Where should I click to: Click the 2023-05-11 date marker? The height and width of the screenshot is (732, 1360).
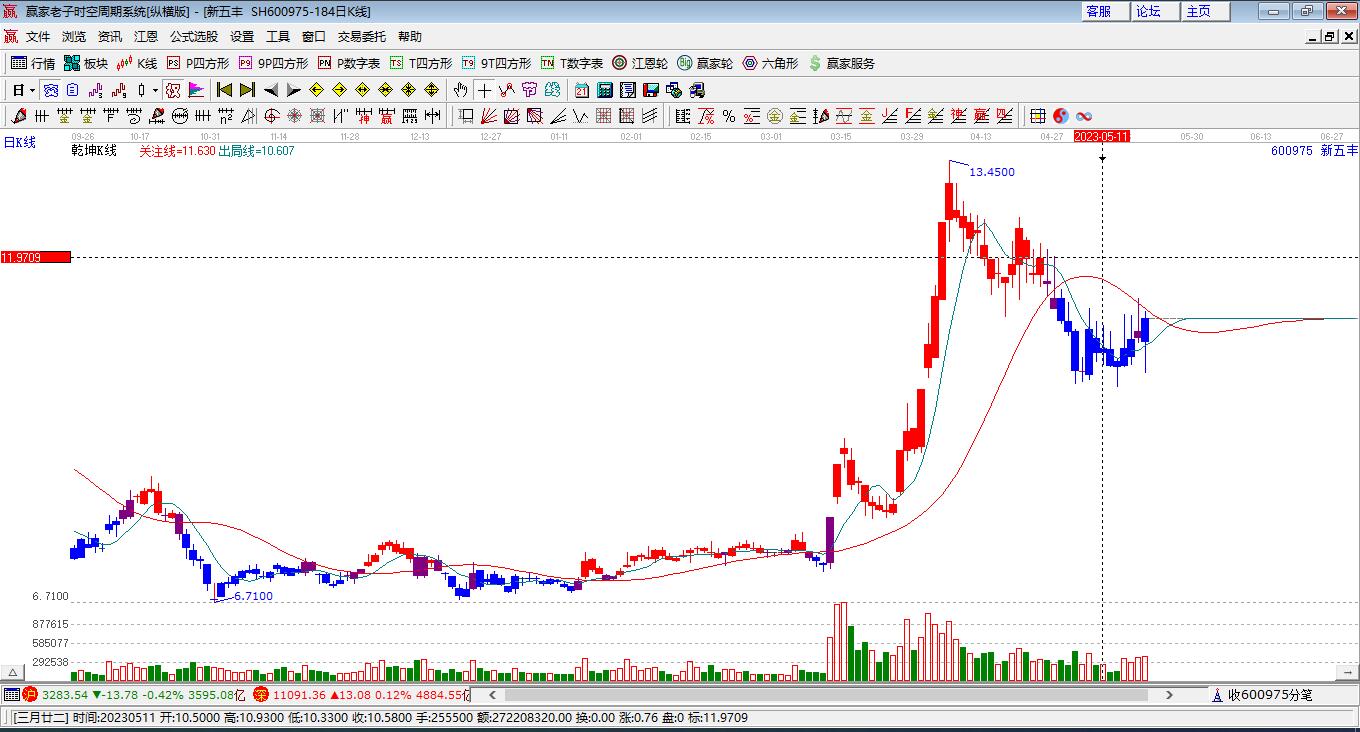tap(1102, 136)
